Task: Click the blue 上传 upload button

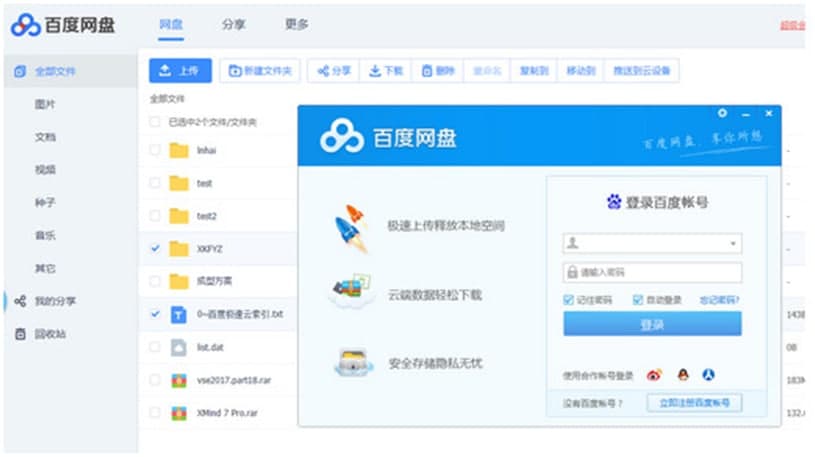Action: [x=180, y=71]
